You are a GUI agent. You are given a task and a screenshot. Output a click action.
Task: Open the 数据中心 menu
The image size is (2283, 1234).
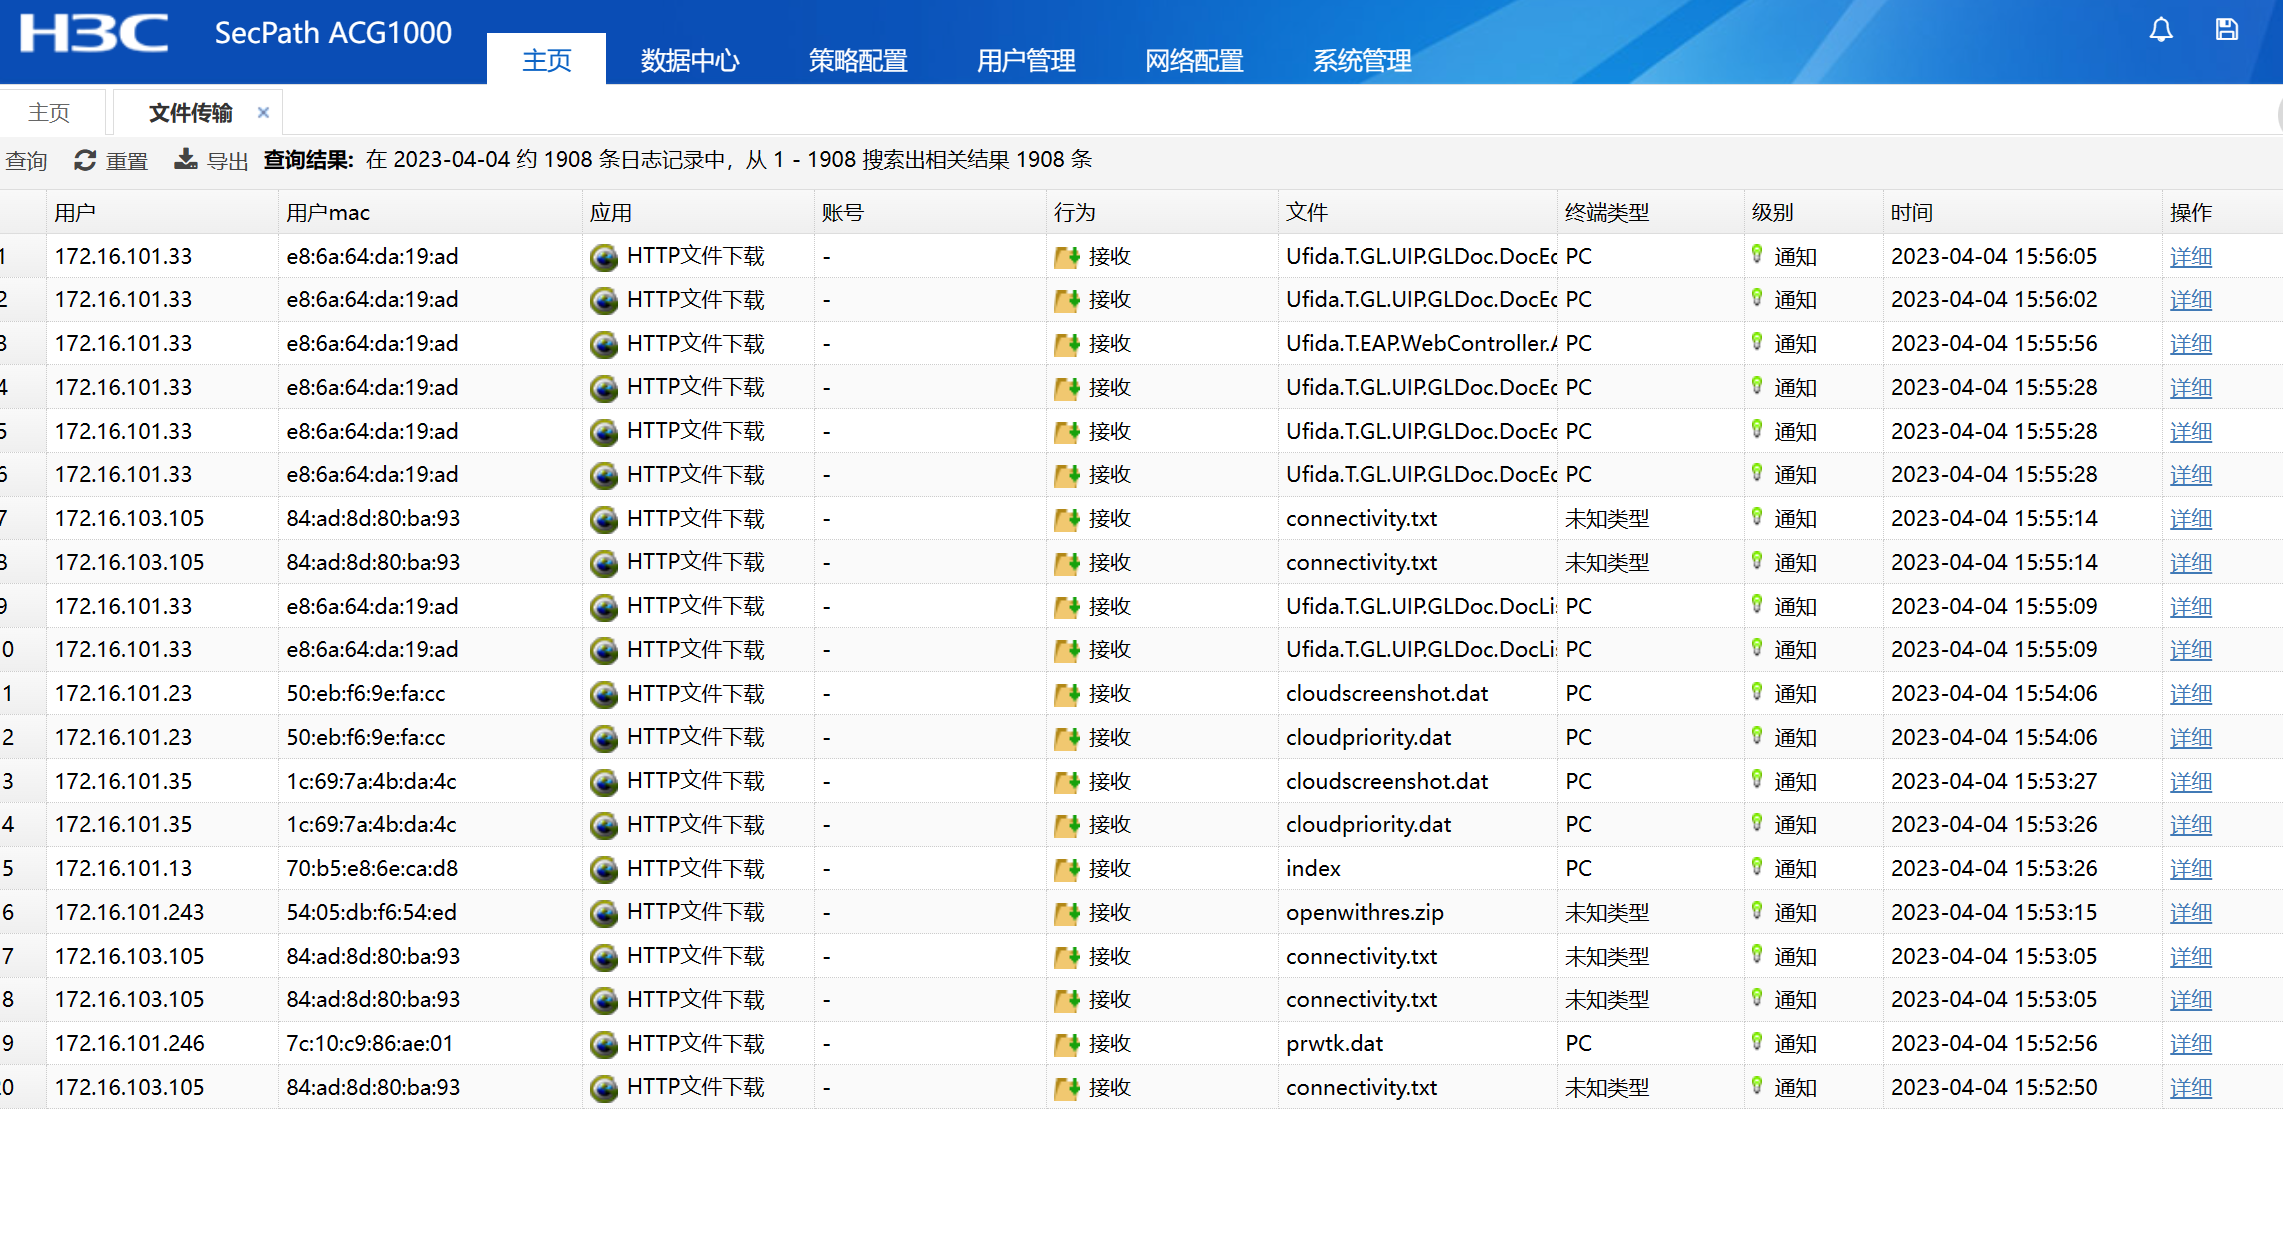pos(689,61)
